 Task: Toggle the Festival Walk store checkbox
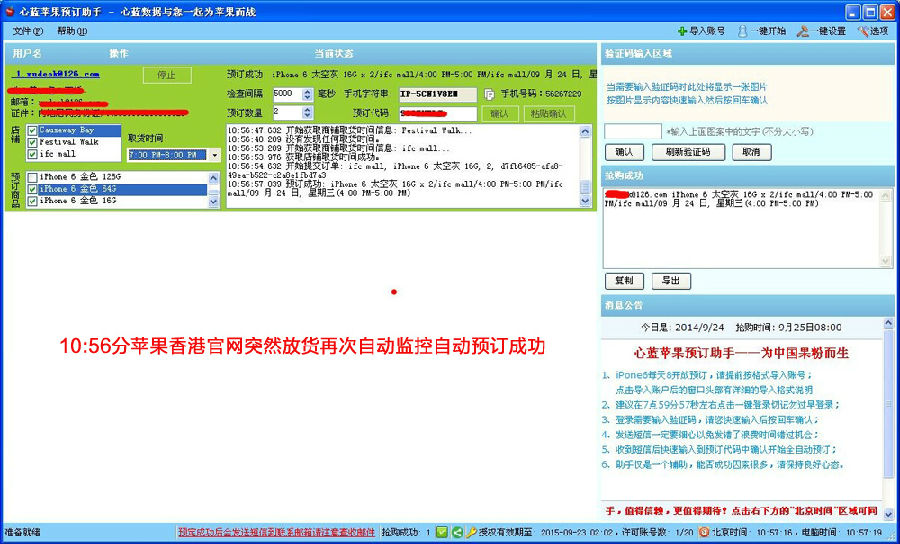[33, 142]
